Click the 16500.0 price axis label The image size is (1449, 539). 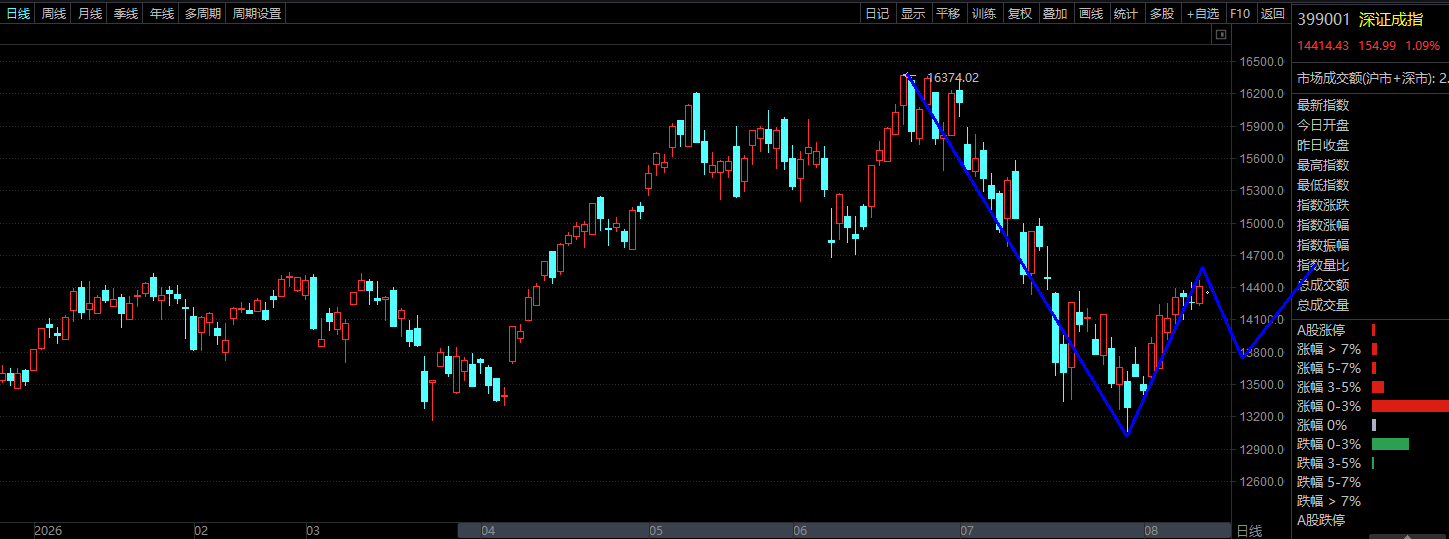[x=1261, y=61]
